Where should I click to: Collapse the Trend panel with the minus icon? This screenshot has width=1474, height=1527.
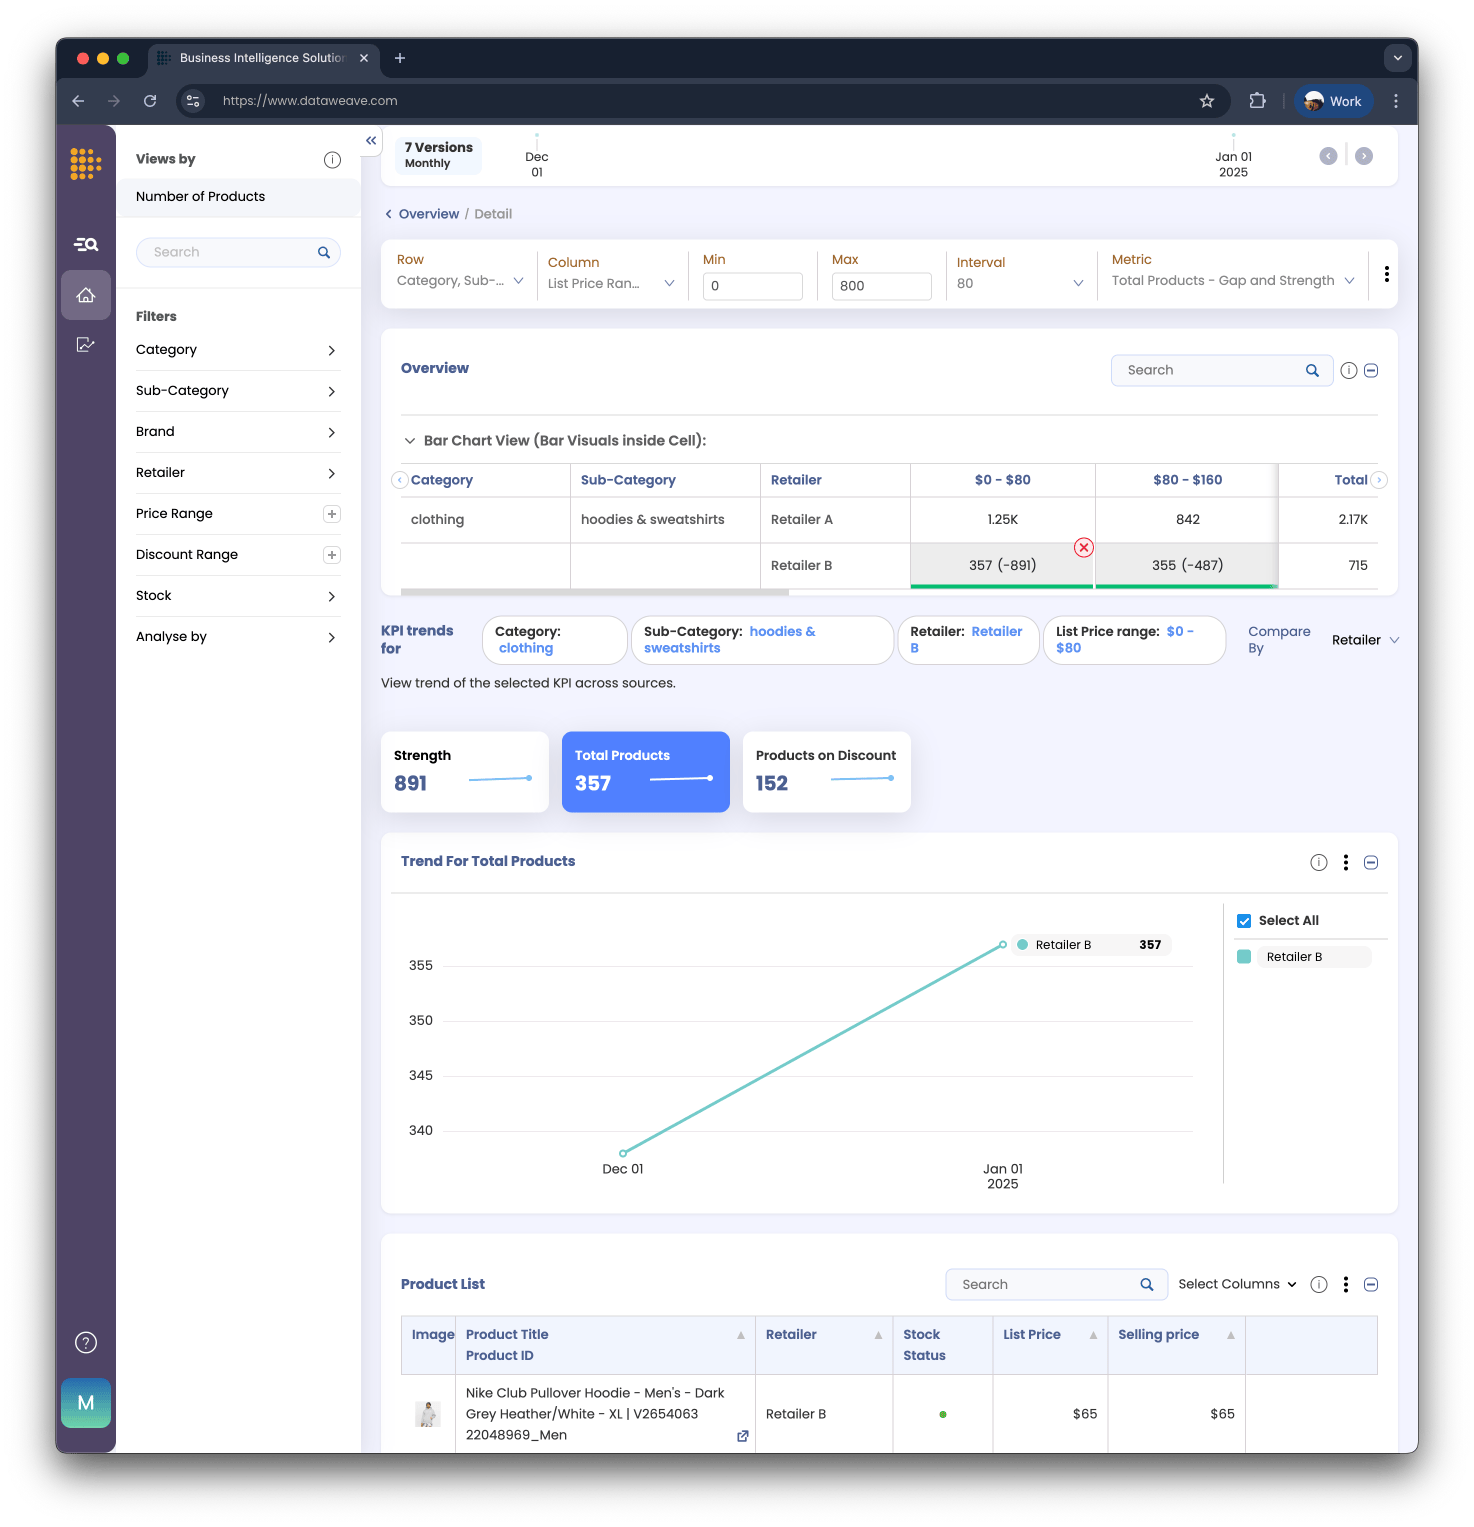click(1371, 862)
